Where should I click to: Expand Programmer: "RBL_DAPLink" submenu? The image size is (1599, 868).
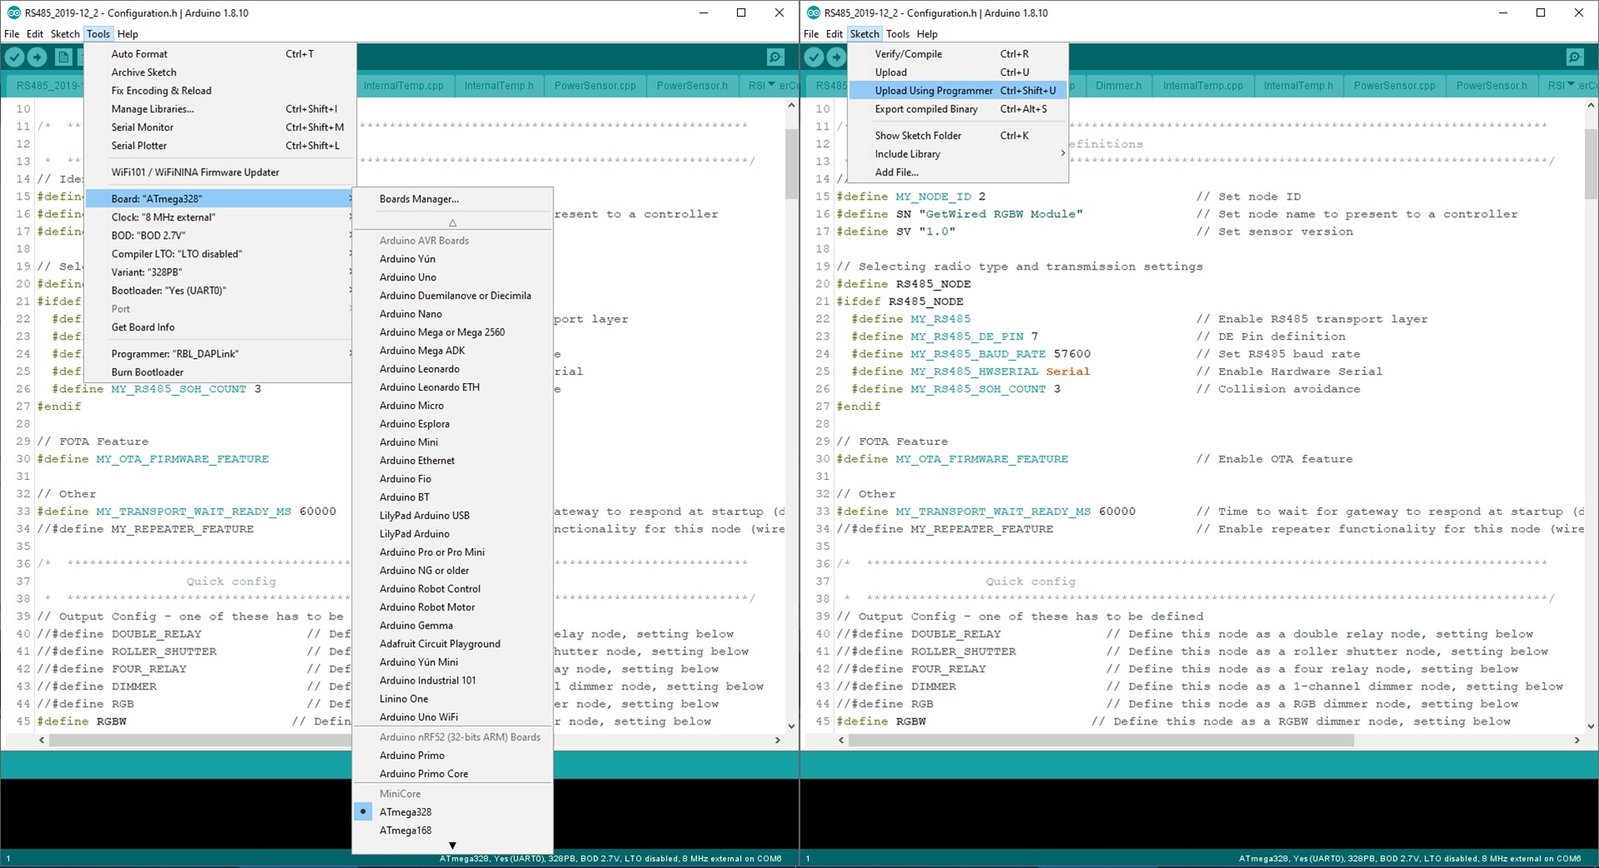click(x=220, y=354)
